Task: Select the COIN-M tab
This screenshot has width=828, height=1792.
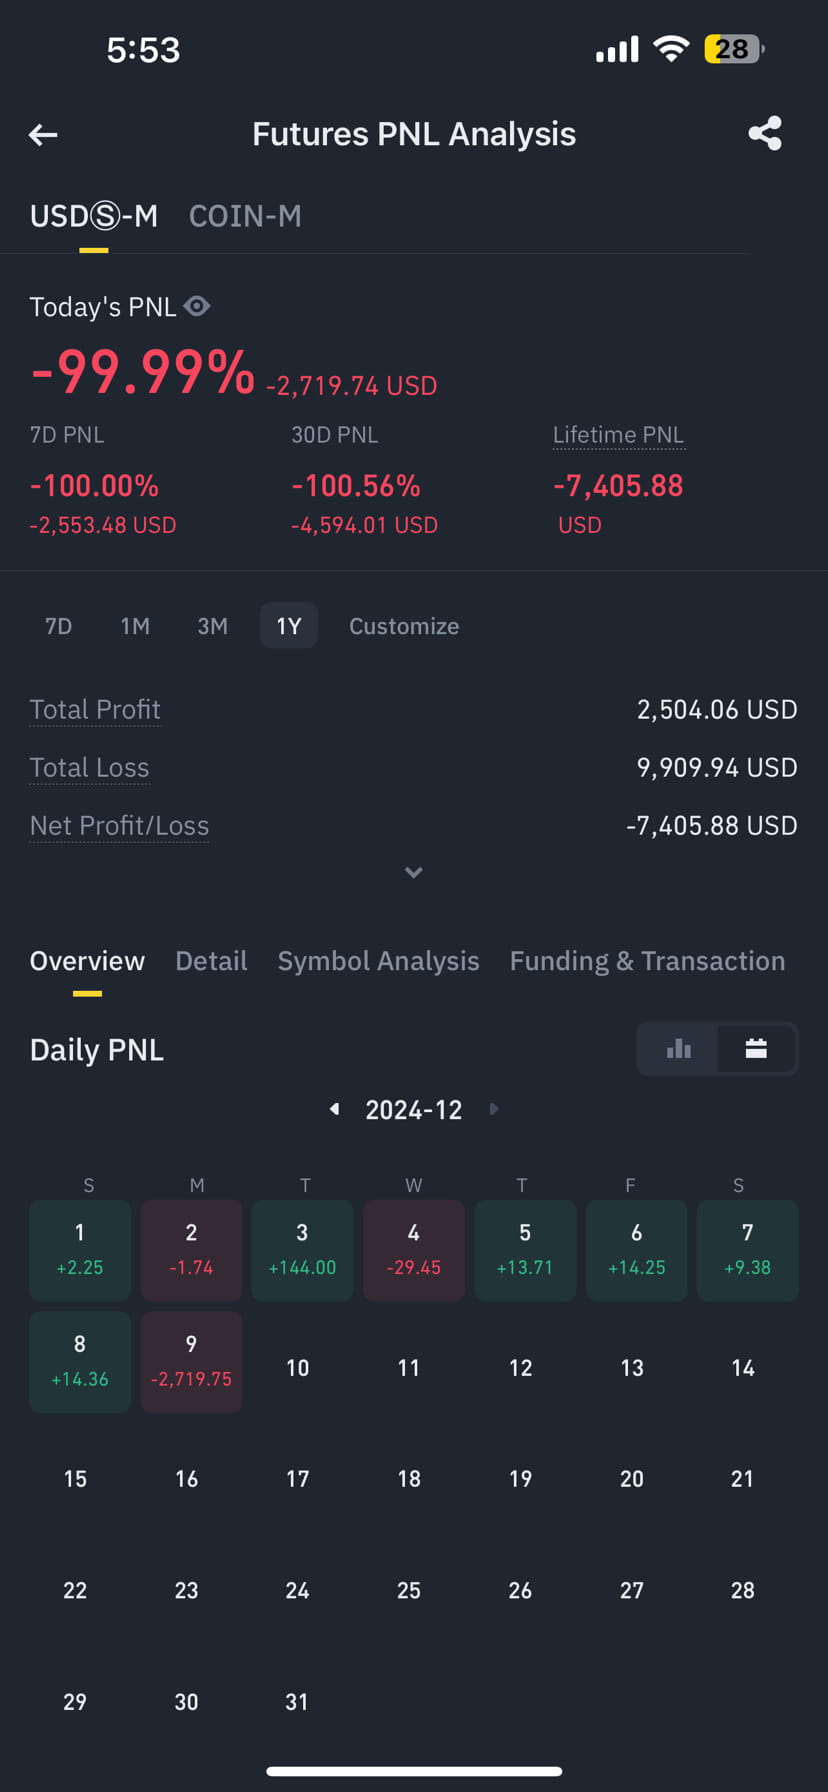Action: tap(245, 216)
